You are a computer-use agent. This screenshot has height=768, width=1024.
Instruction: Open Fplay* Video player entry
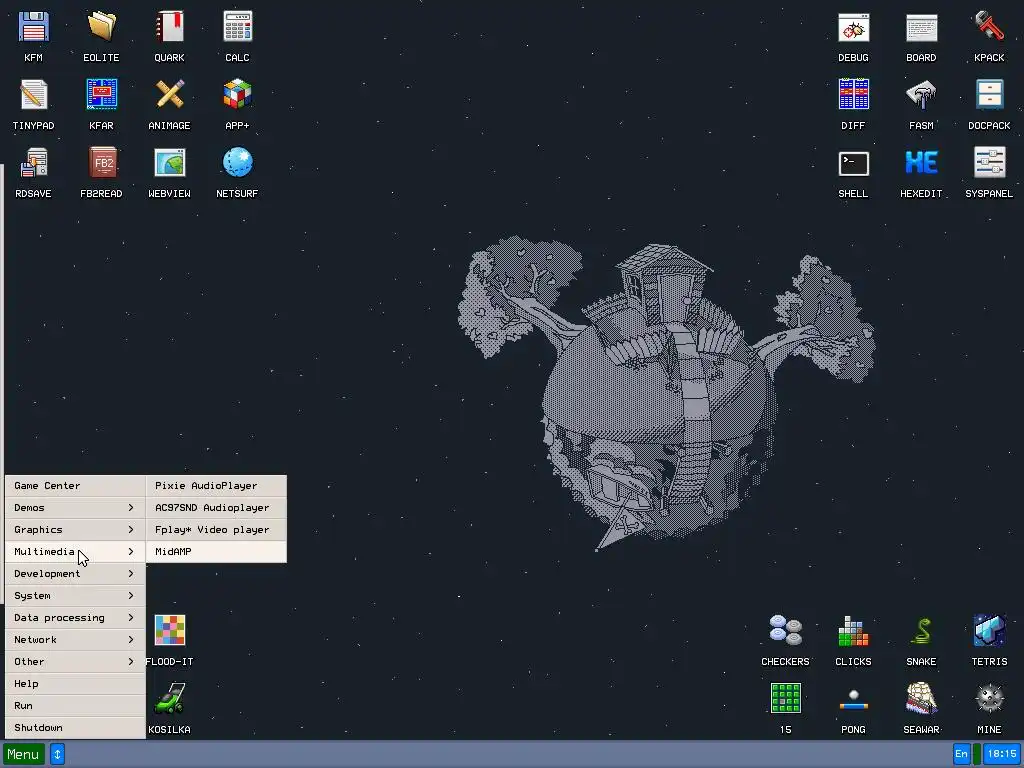click(x=216, y=530)
